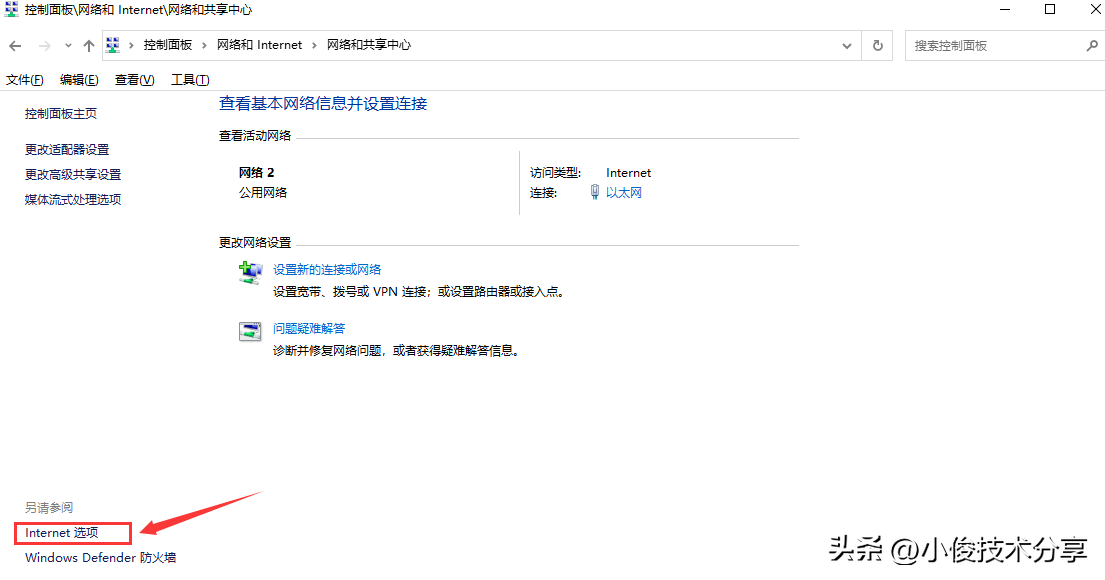Image resolution: width=1105 pixels, height=580 pixels.
Task: Click the Refresh button beside address bar
Action: 878,46
